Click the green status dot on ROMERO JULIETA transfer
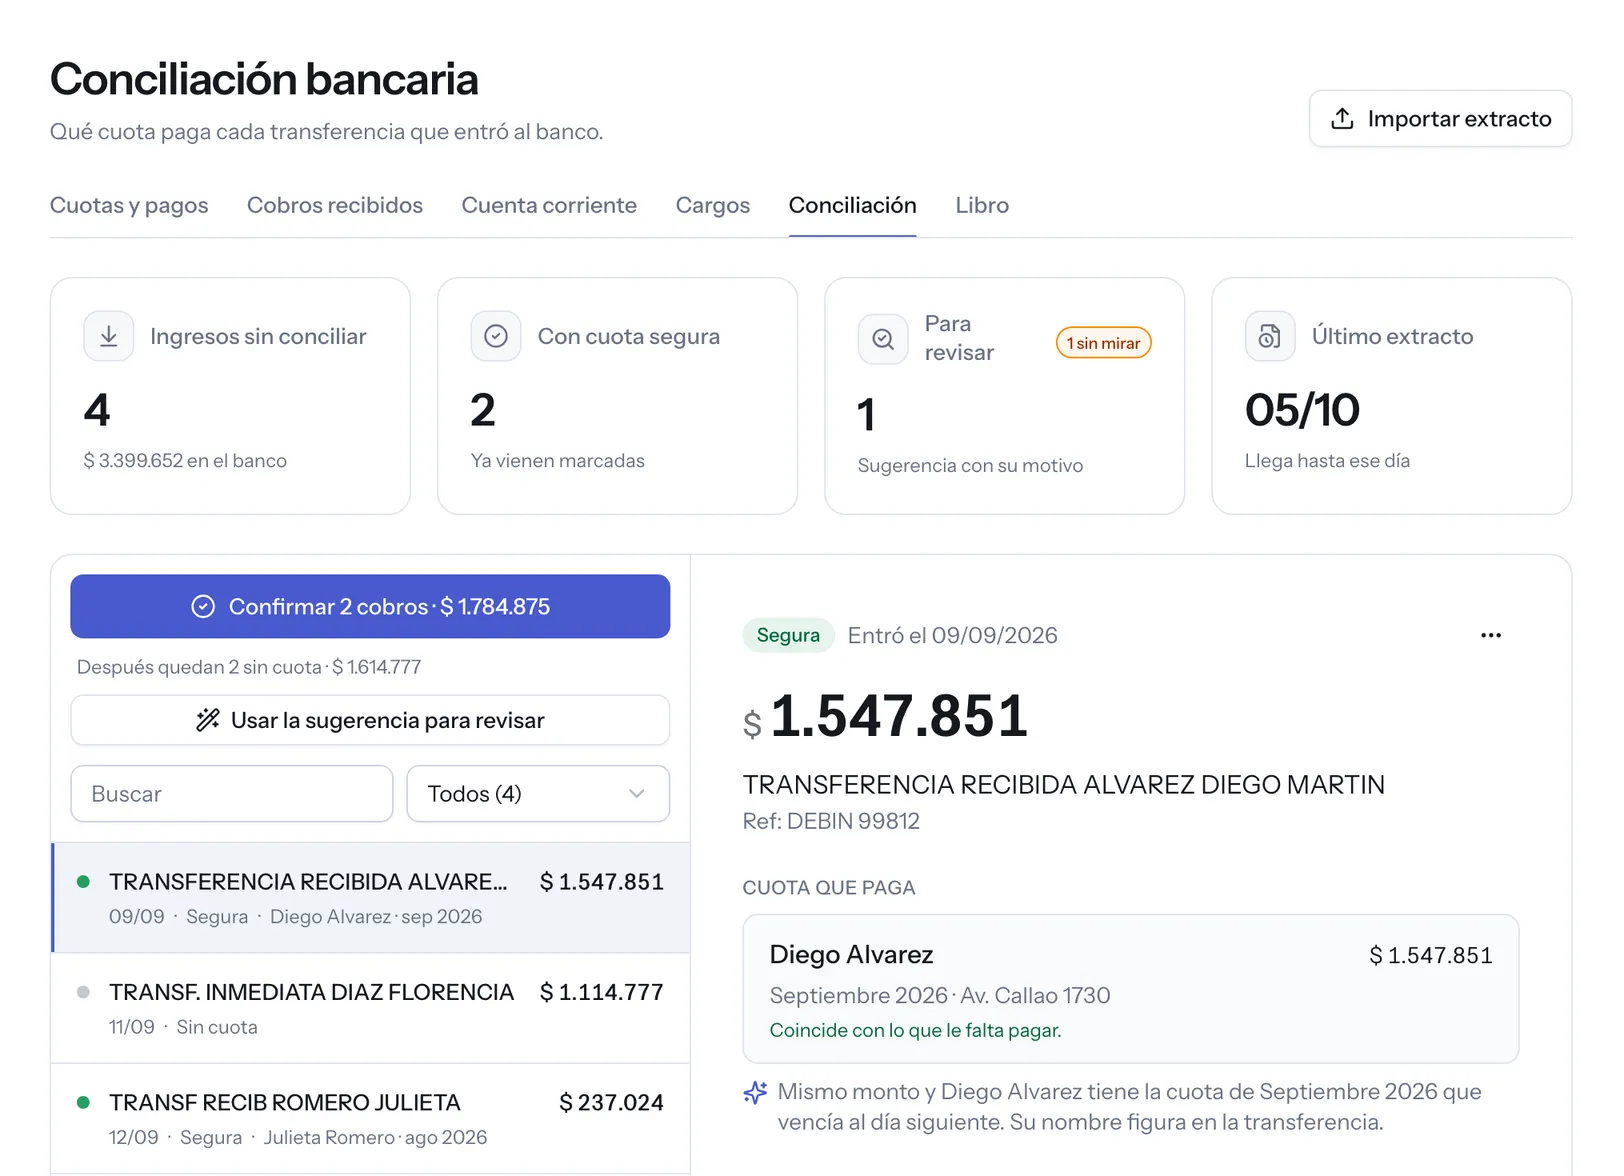The image size is (1624, 1176). 84,1102
